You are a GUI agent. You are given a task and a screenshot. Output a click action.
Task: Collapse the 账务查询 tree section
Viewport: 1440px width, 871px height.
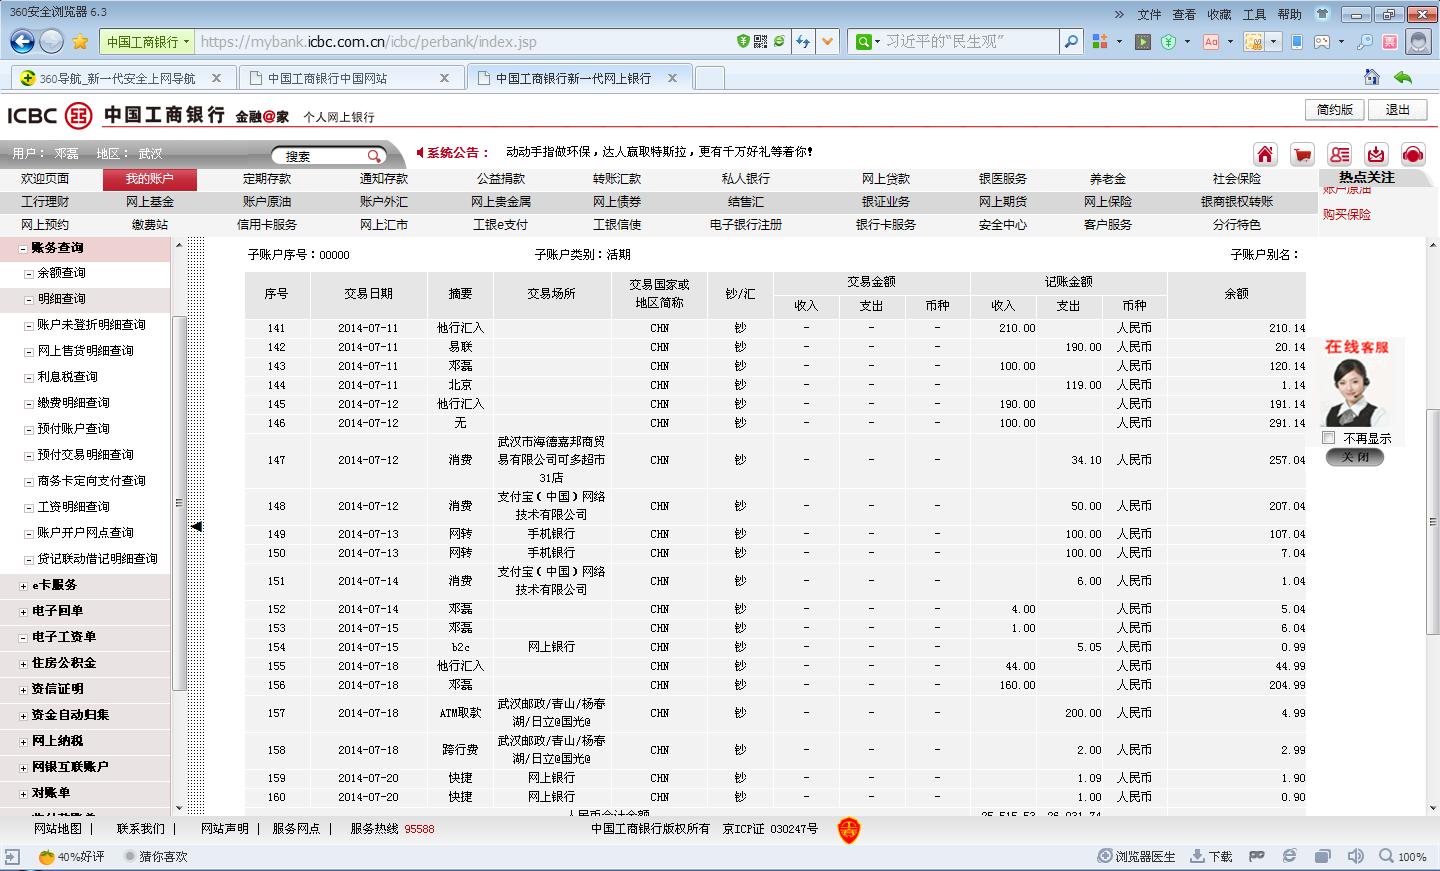23,248
